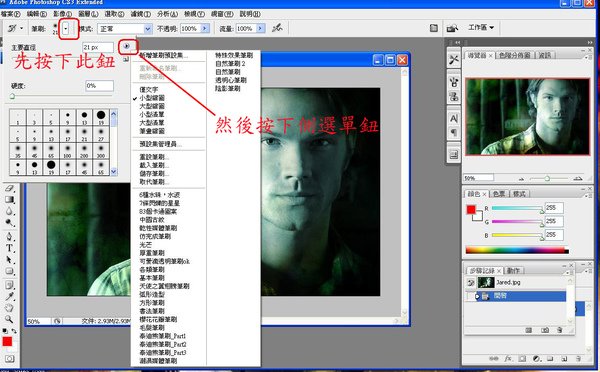The width and height of the screenshot is (600, 372).
Task: Select the Blur drop tool in toolbox
Action: 10,211
